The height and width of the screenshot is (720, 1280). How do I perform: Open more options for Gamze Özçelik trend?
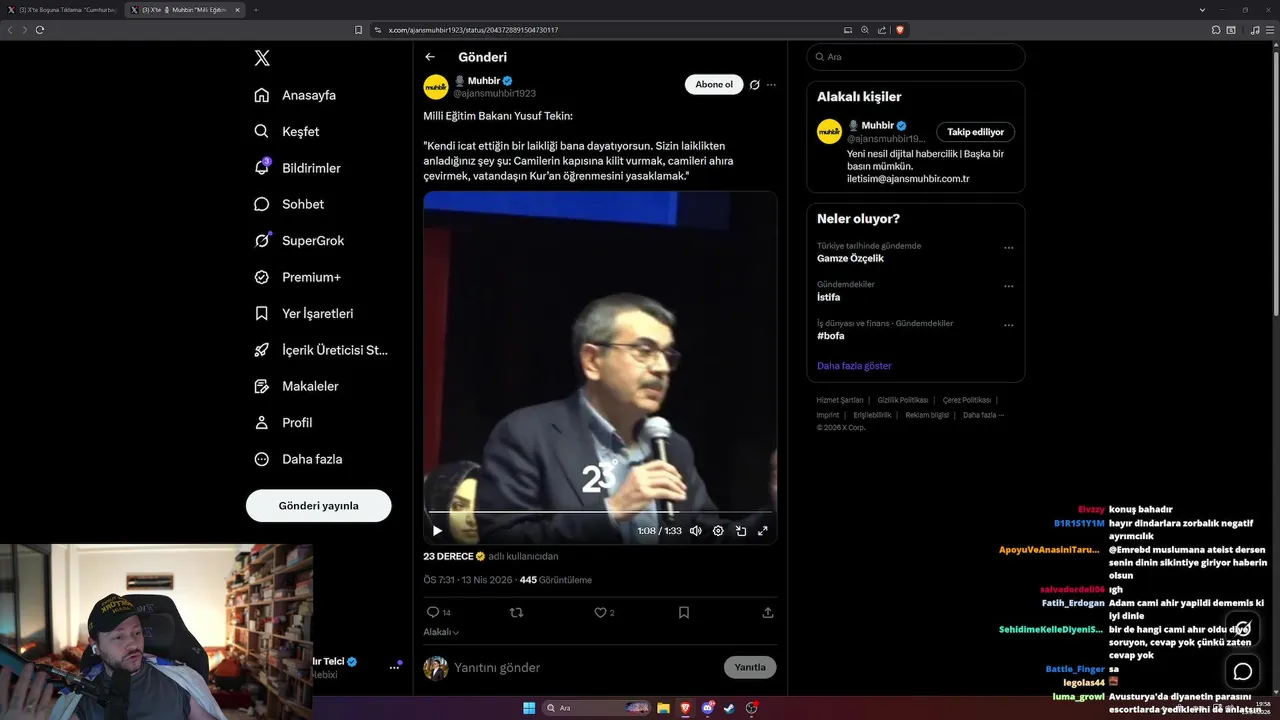pos(1008,247)
